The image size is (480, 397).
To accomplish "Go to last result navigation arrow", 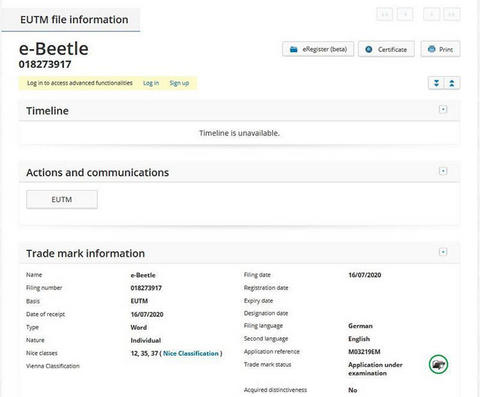I will (452, 14).
